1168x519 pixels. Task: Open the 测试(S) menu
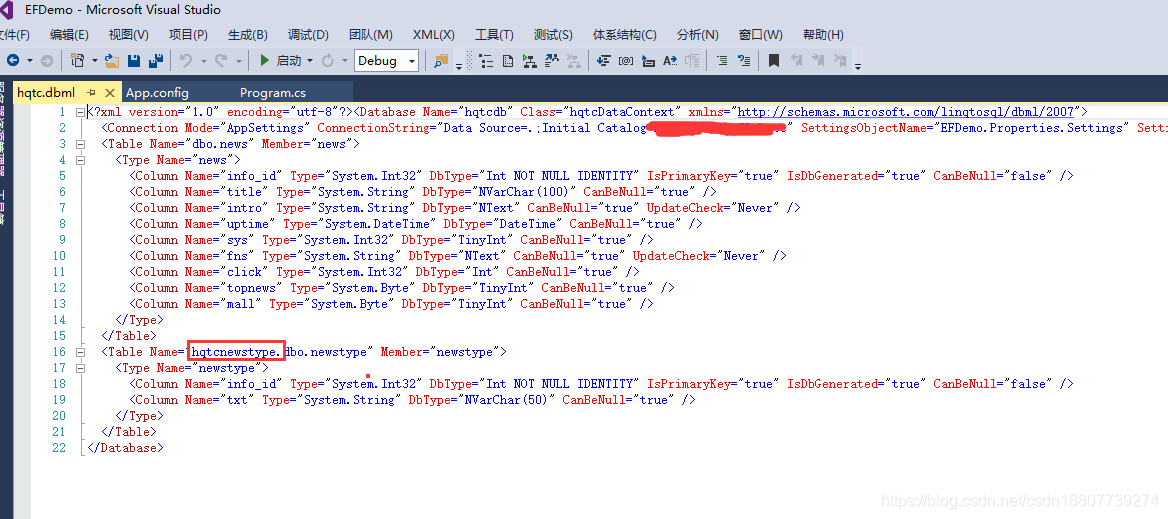(x=553, y=35)
